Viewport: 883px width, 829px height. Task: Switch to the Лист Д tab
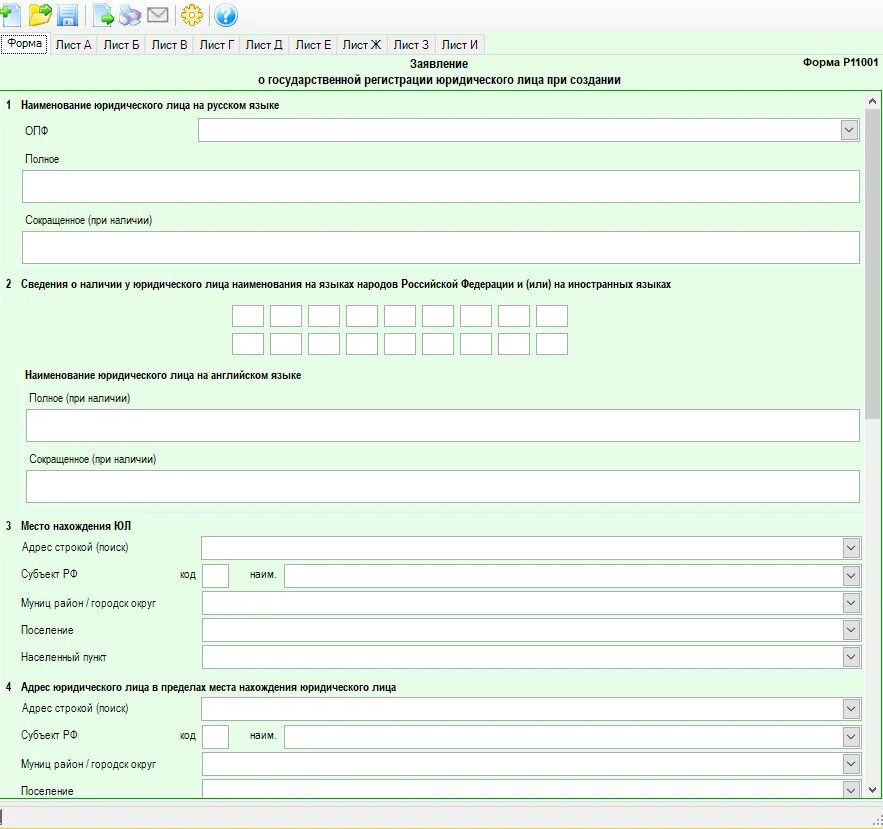pyautogui.click(x=264, y=44)
